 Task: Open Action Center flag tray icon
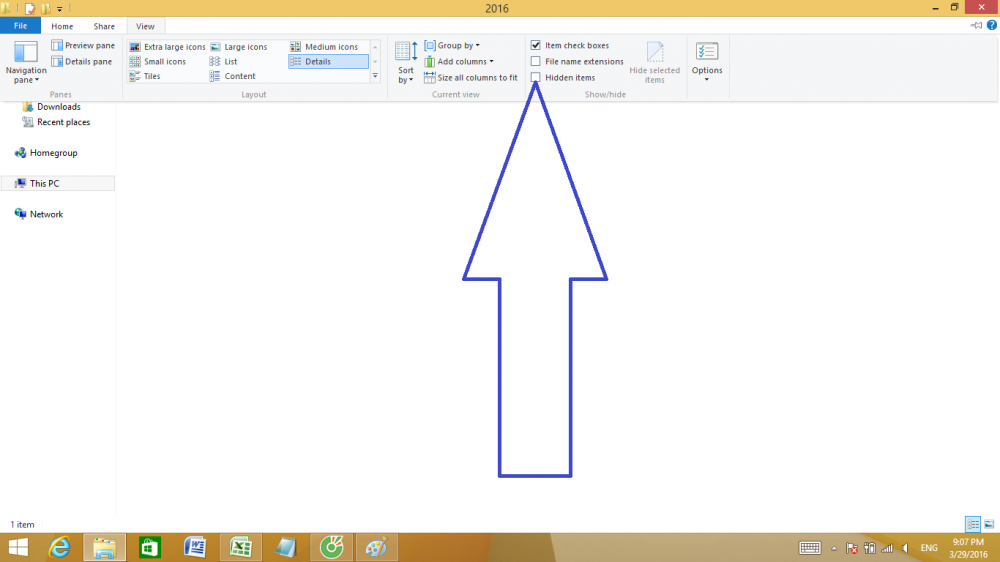[851, 548]
